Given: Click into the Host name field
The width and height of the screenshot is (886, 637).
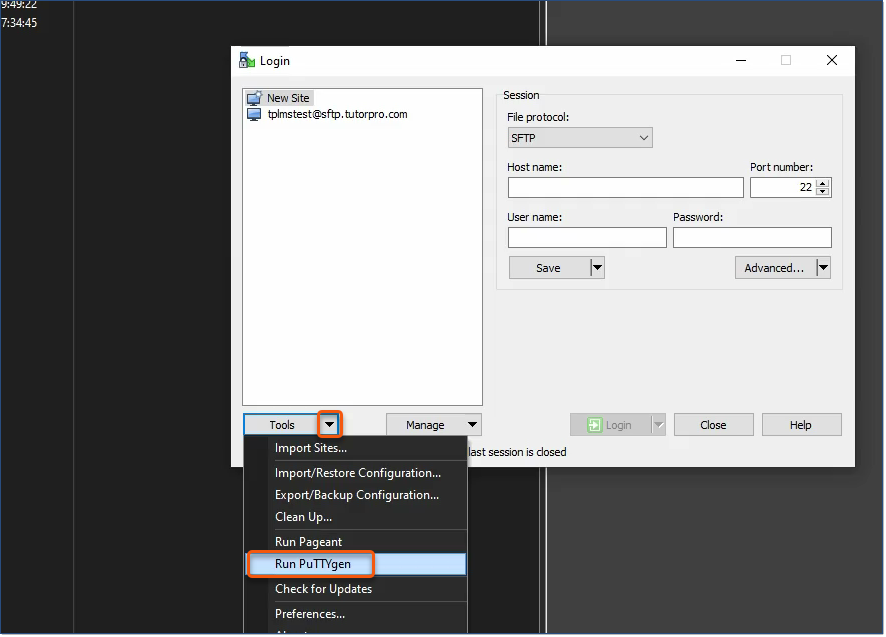Looking at the screenshot, I should (x=626, y=188).
